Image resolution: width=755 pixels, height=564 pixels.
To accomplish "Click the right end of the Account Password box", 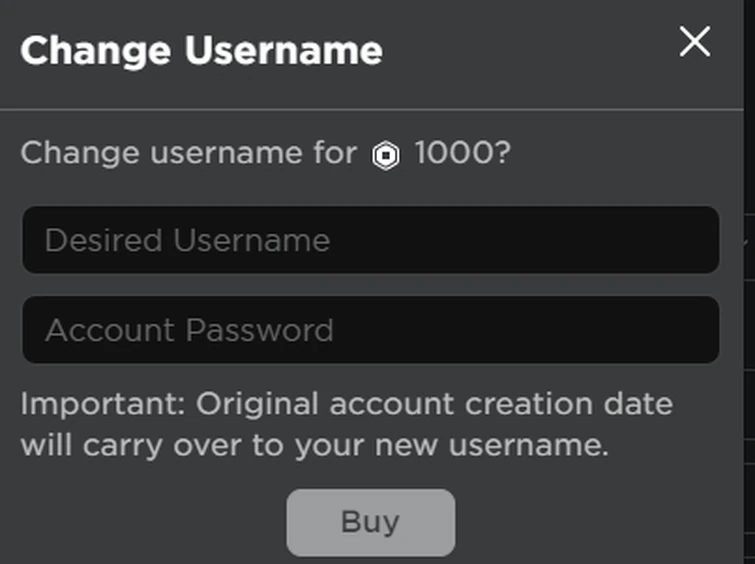I will pyautogui.click(x=690, y=330).
